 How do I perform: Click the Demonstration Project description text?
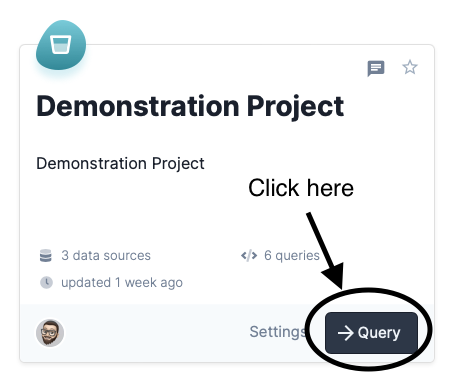pyautogui.click(x=120, y=164)
